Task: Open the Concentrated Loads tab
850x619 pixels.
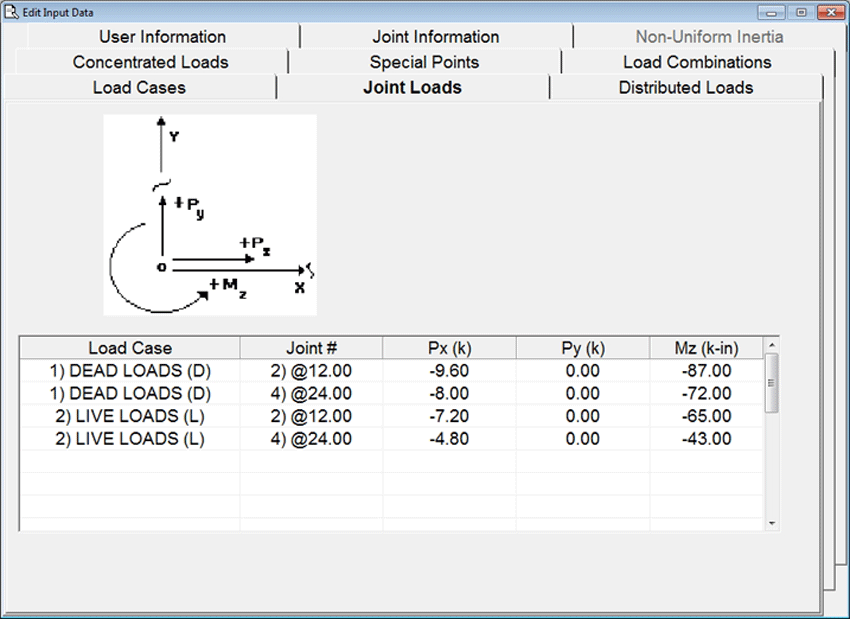Action: point(150,62)
